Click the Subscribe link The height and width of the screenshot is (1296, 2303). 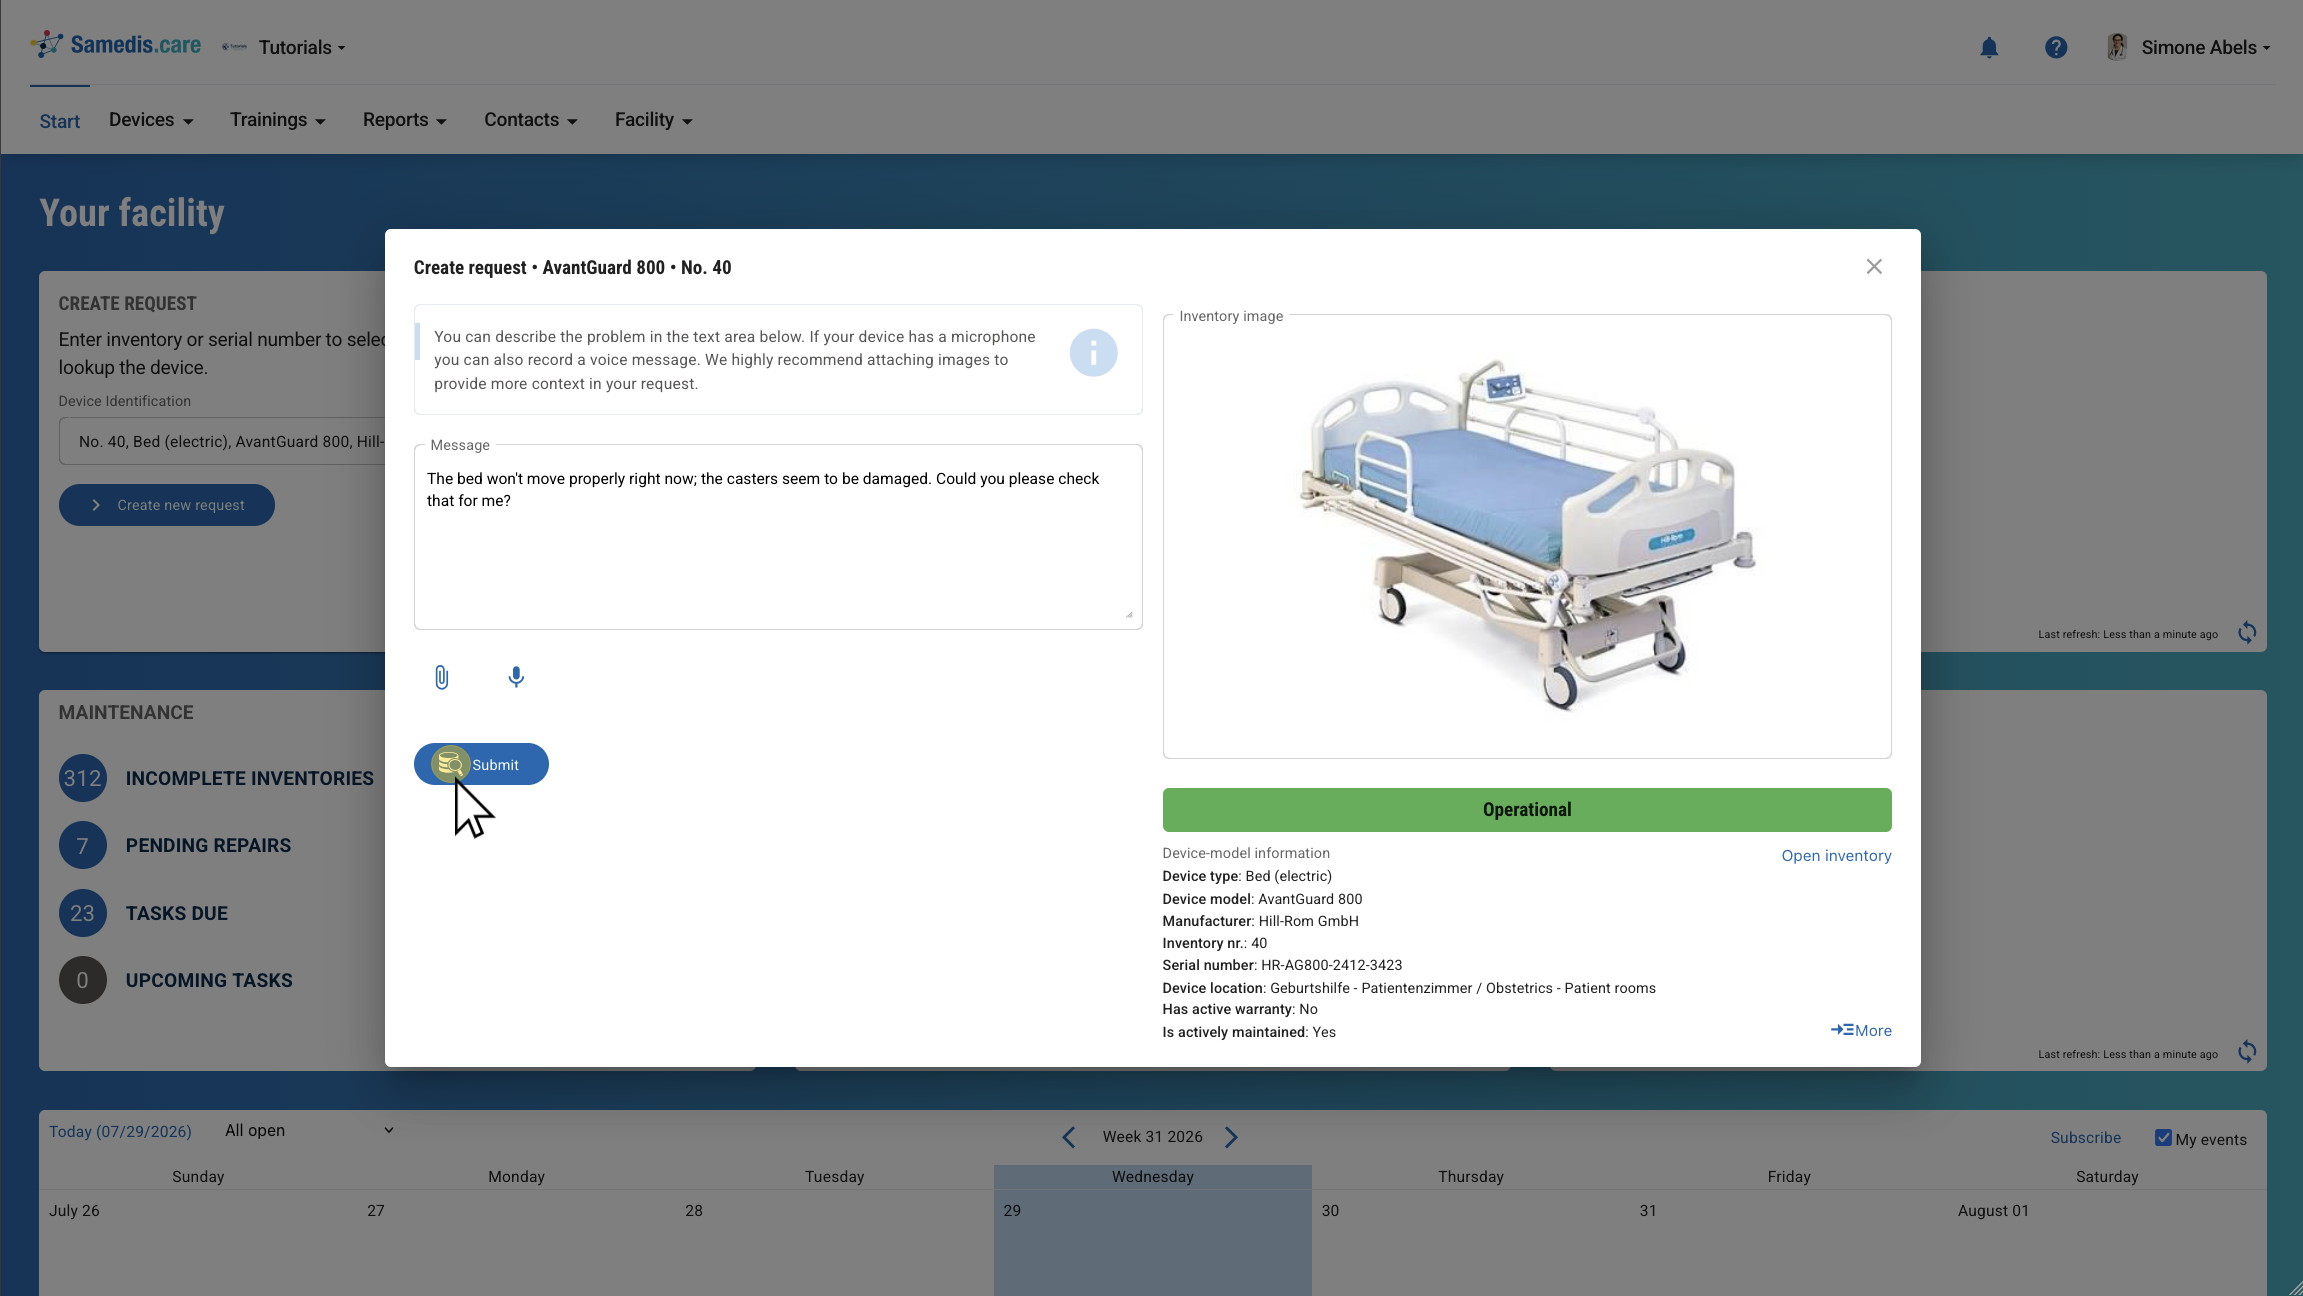pos(2085,1138)
